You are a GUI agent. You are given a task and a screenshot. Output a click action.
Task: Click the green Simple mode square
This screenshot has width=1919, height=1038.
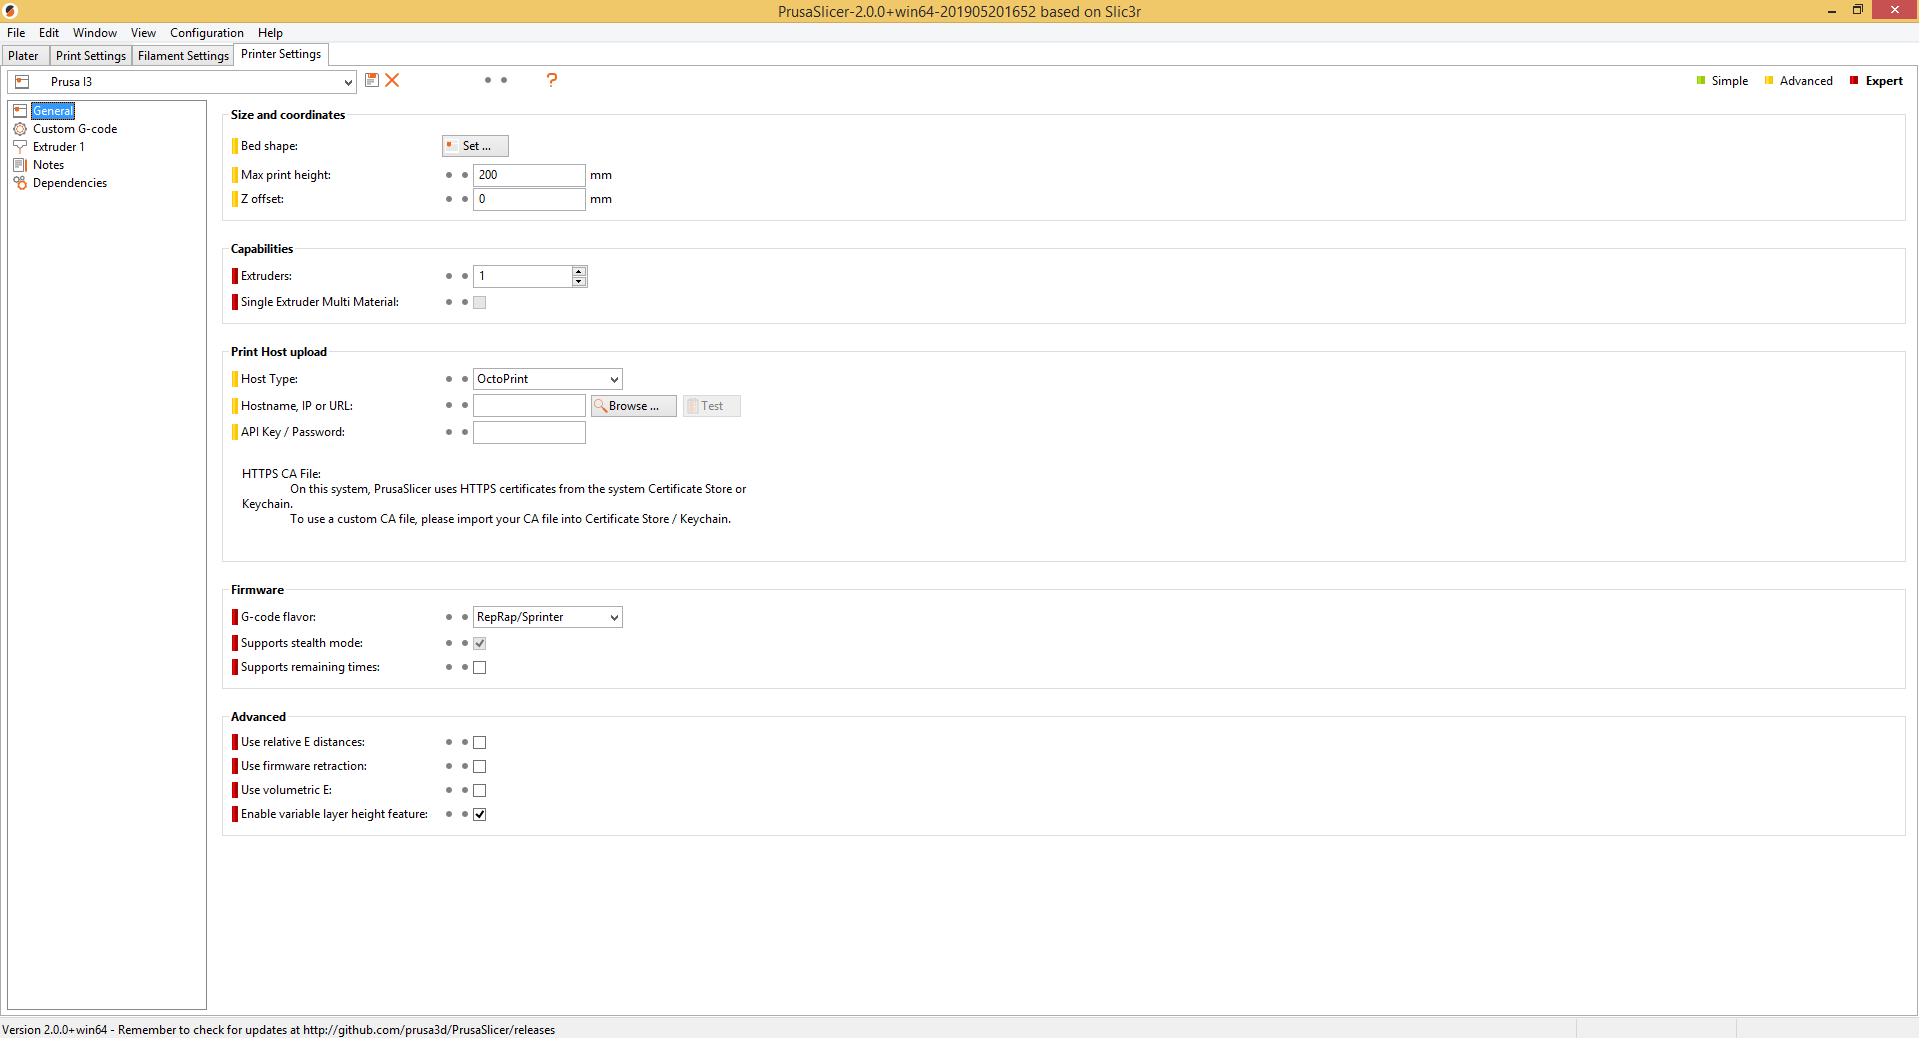pos(1701,81)
